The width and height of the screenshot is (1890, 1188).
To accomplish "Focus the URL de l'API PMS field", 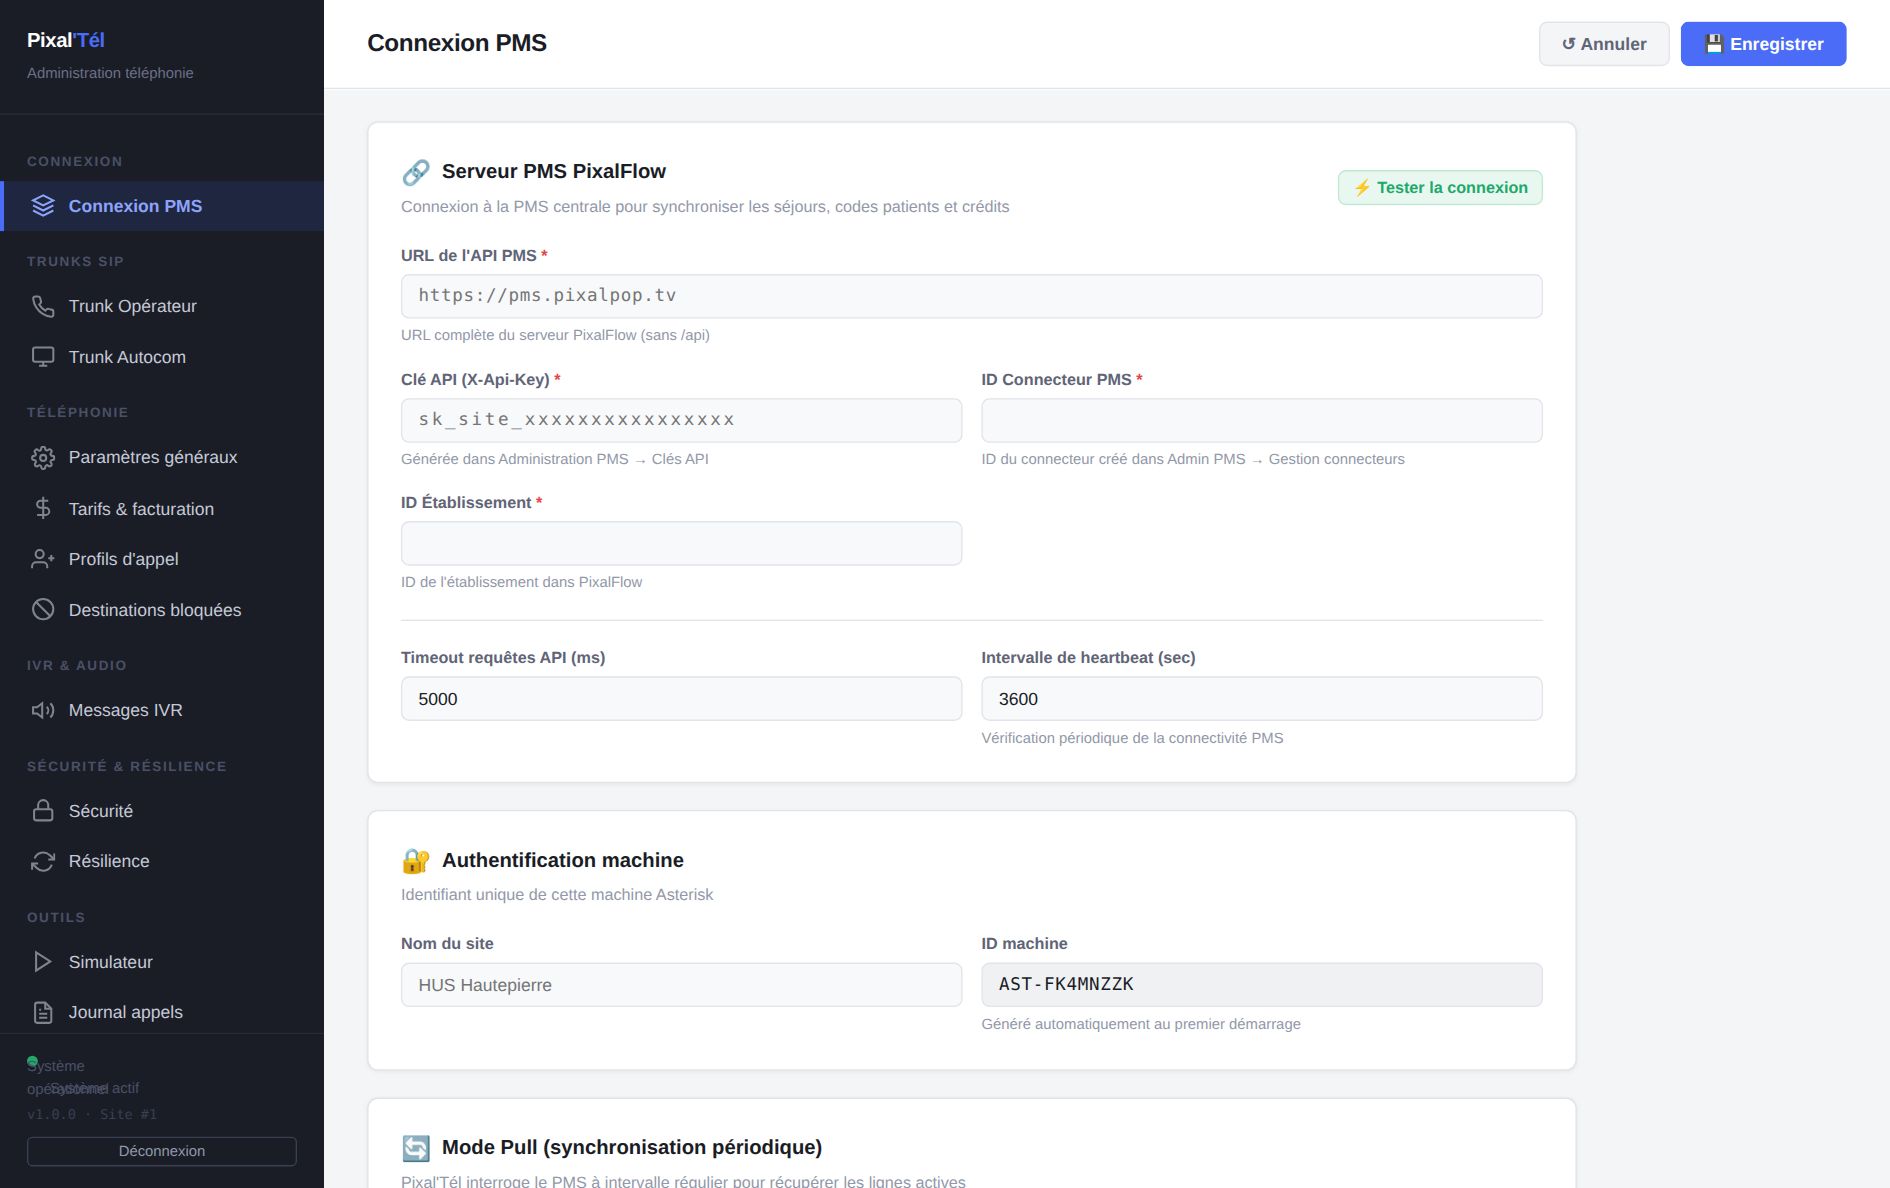I will 971,296.
